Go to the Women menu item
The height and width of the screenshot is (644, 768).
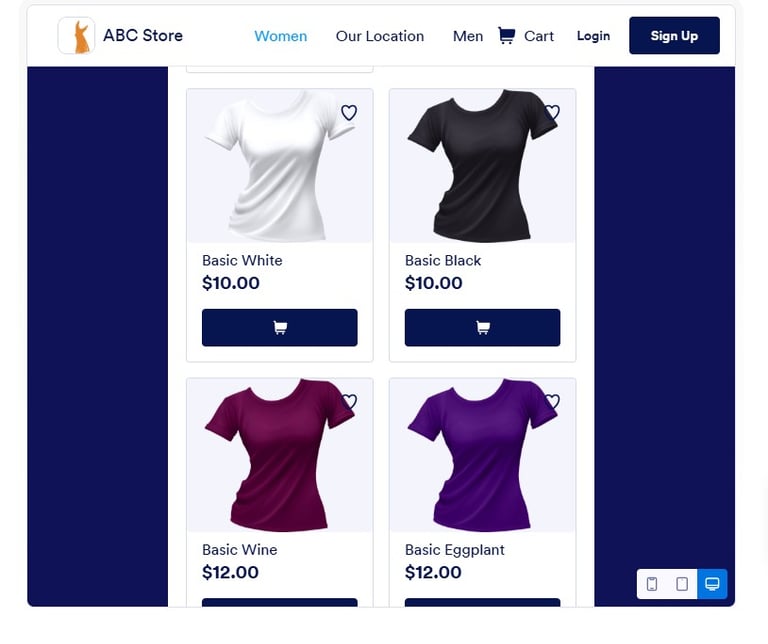pyautogui.click(x=281, y=36)
